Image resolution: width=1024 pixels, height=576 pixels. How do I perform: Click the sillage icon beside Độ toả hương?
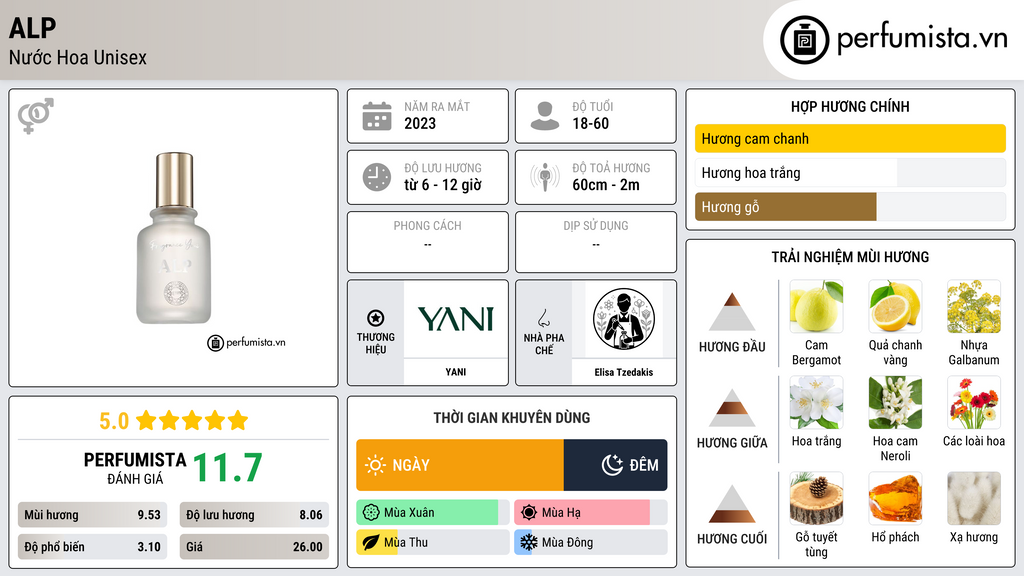pyautogui.click(x=545, y=177)
